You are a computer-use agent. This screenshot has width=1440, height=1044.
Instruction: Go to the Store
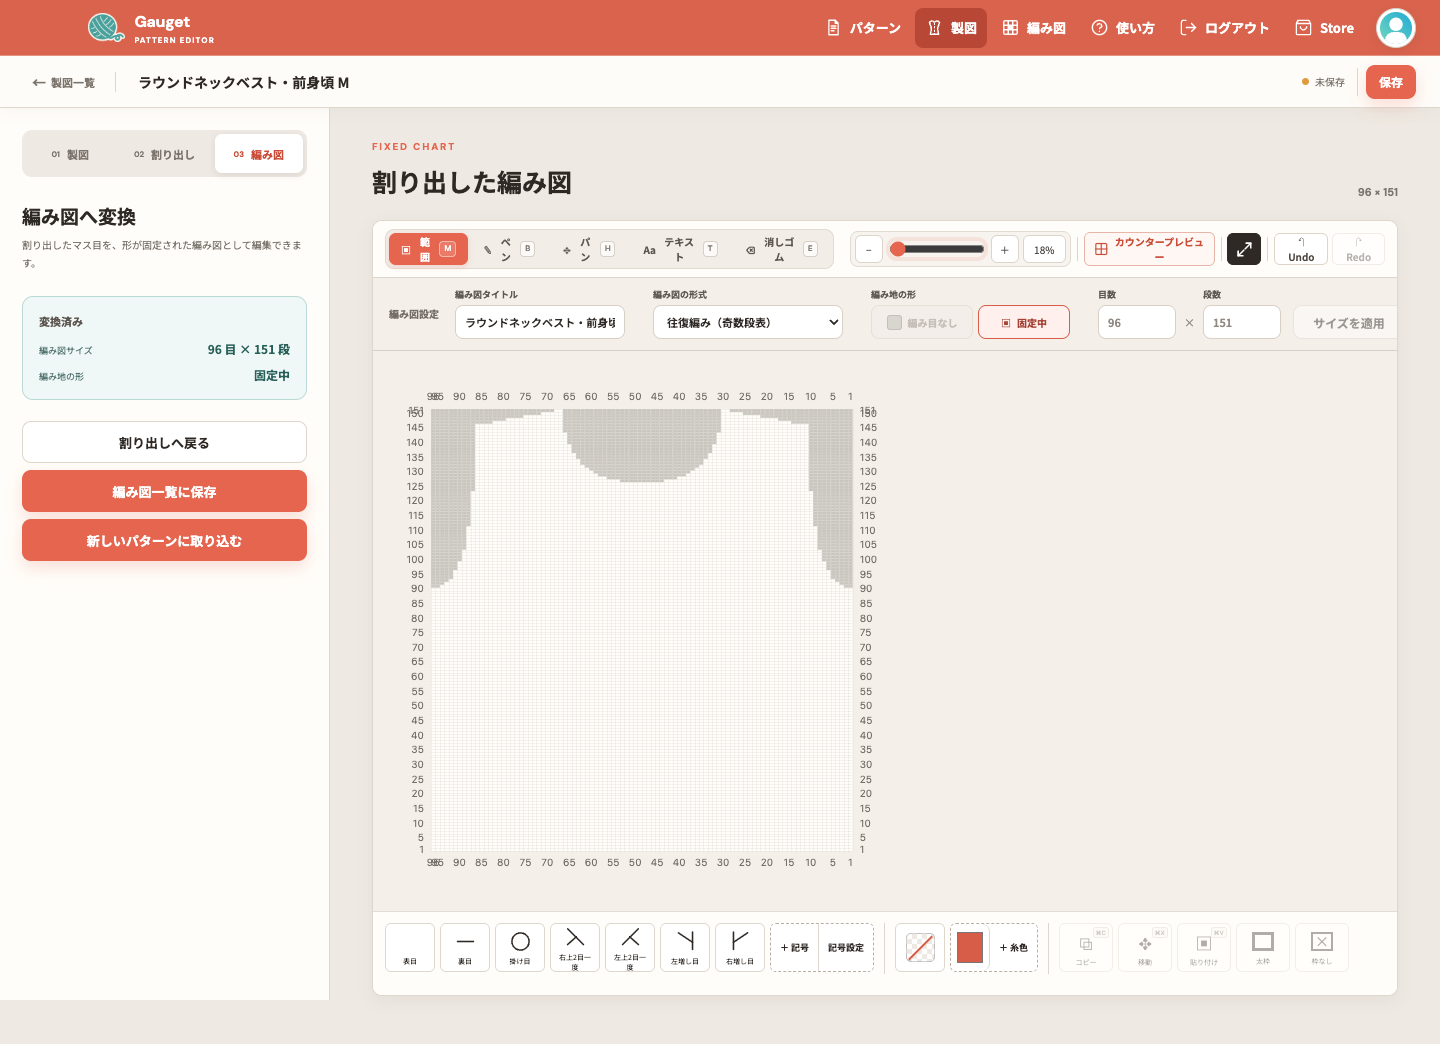(x=1325, y=28)
